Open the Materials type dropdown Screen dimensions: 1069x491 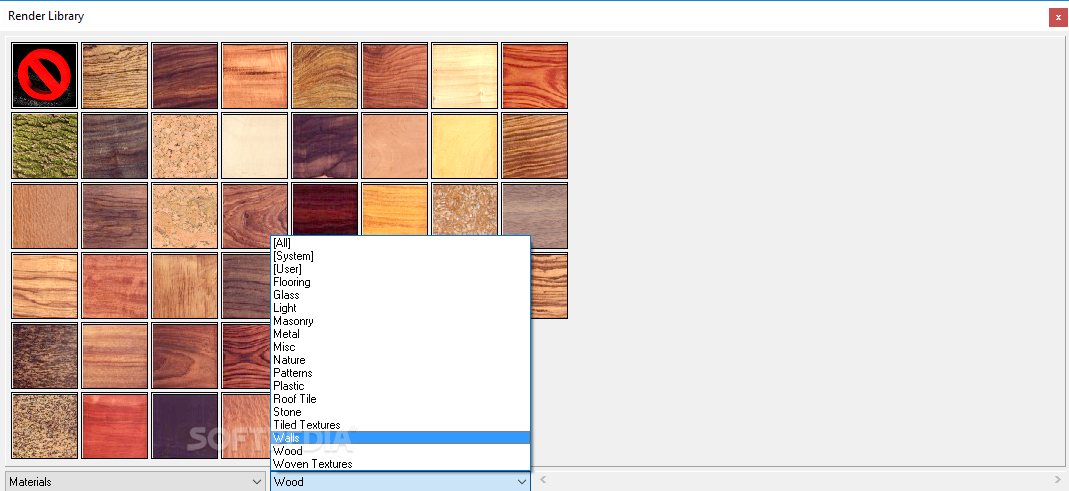[x=135, y=481]
